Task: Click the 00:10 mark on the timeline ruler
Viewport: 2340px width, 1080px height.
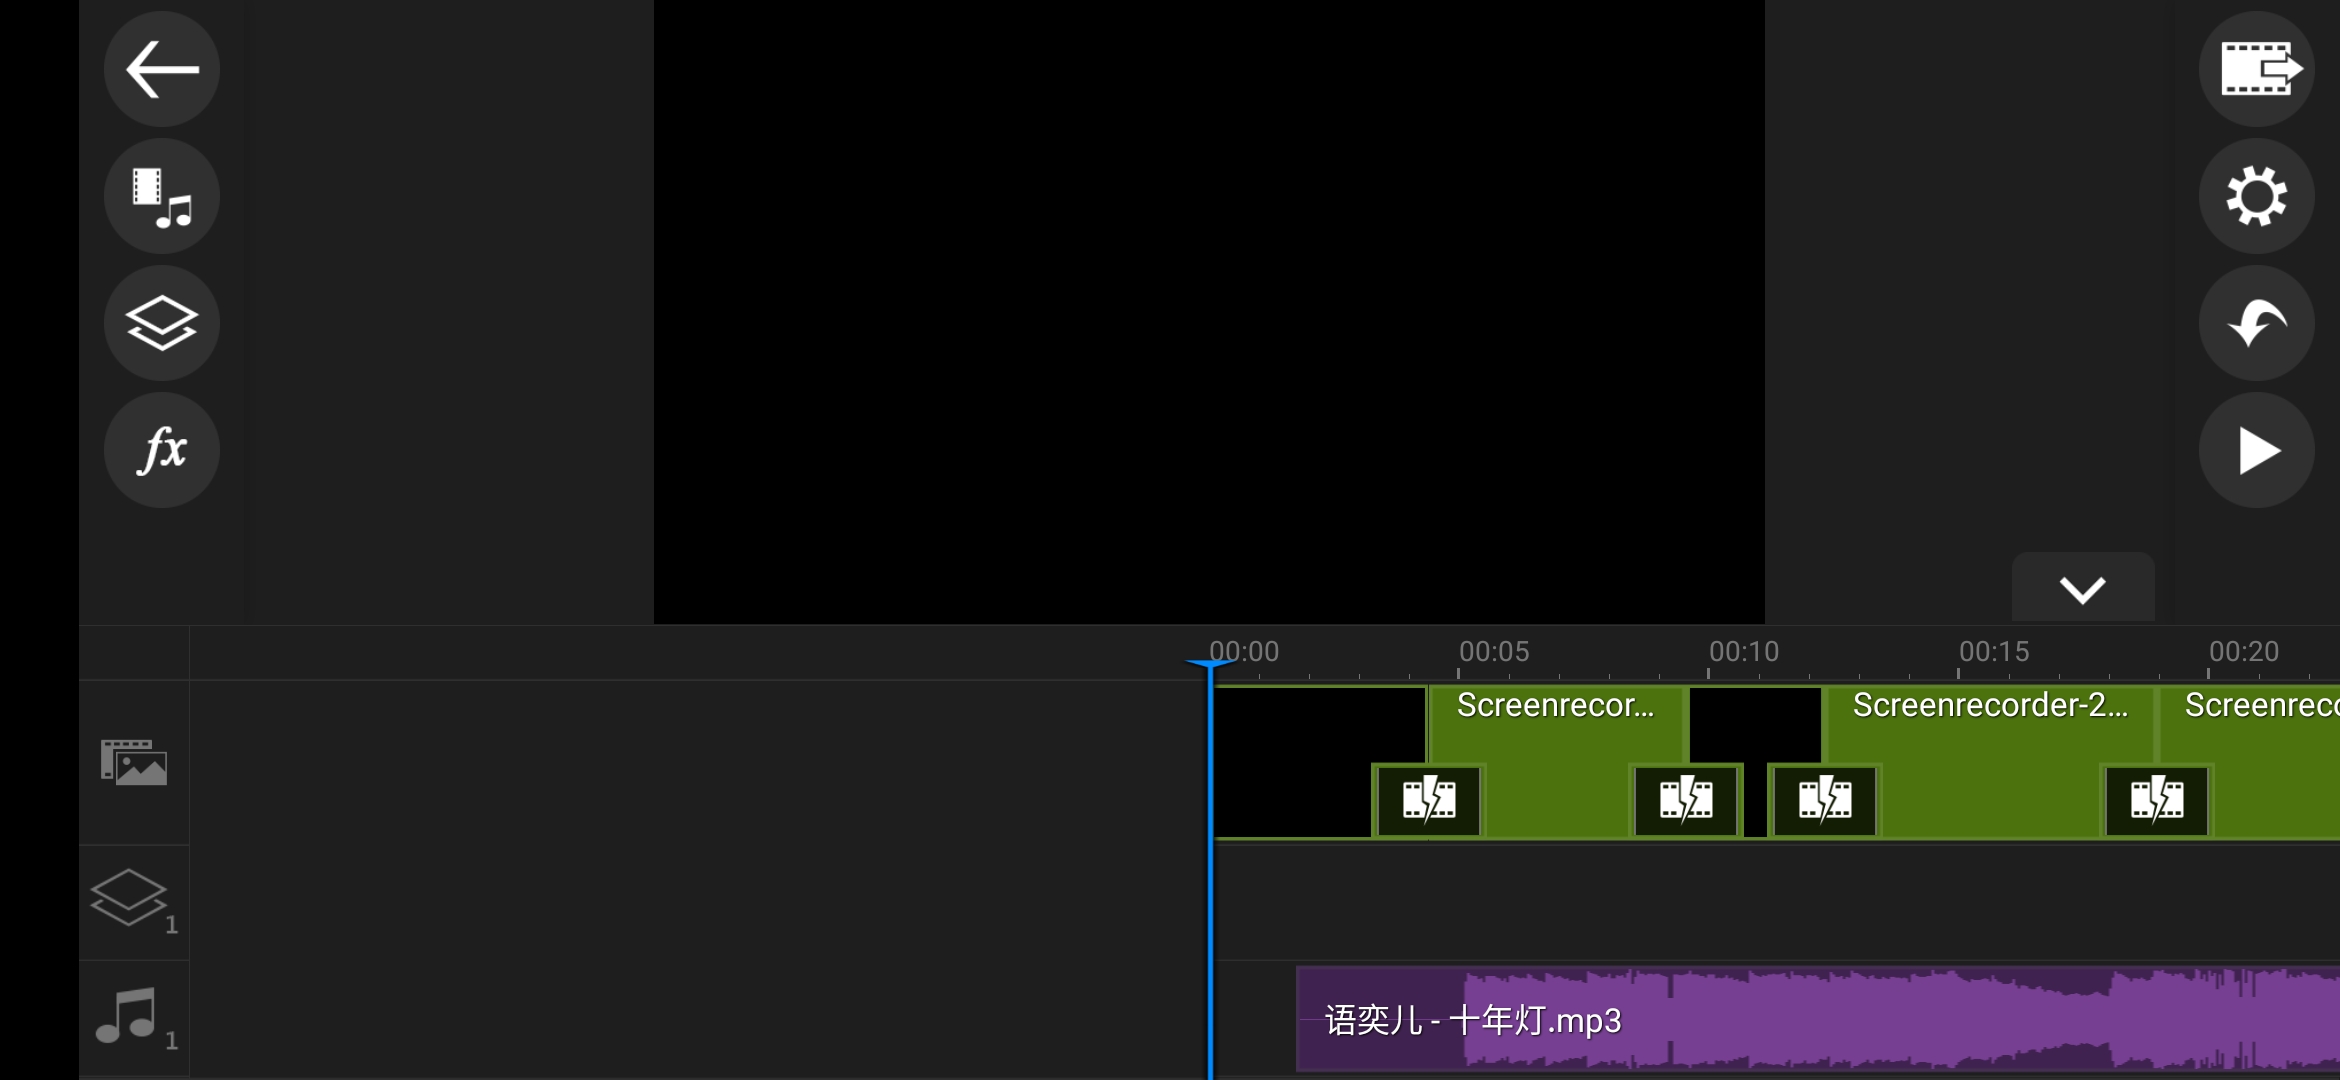Action: [1745, 650]
